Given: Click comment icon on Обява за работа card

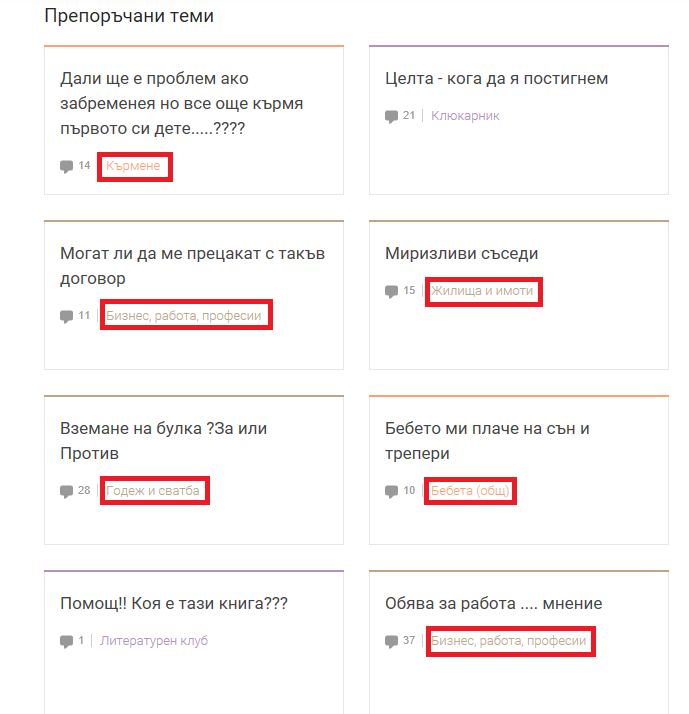Looking at the screenshot, I should coord(391,641).
